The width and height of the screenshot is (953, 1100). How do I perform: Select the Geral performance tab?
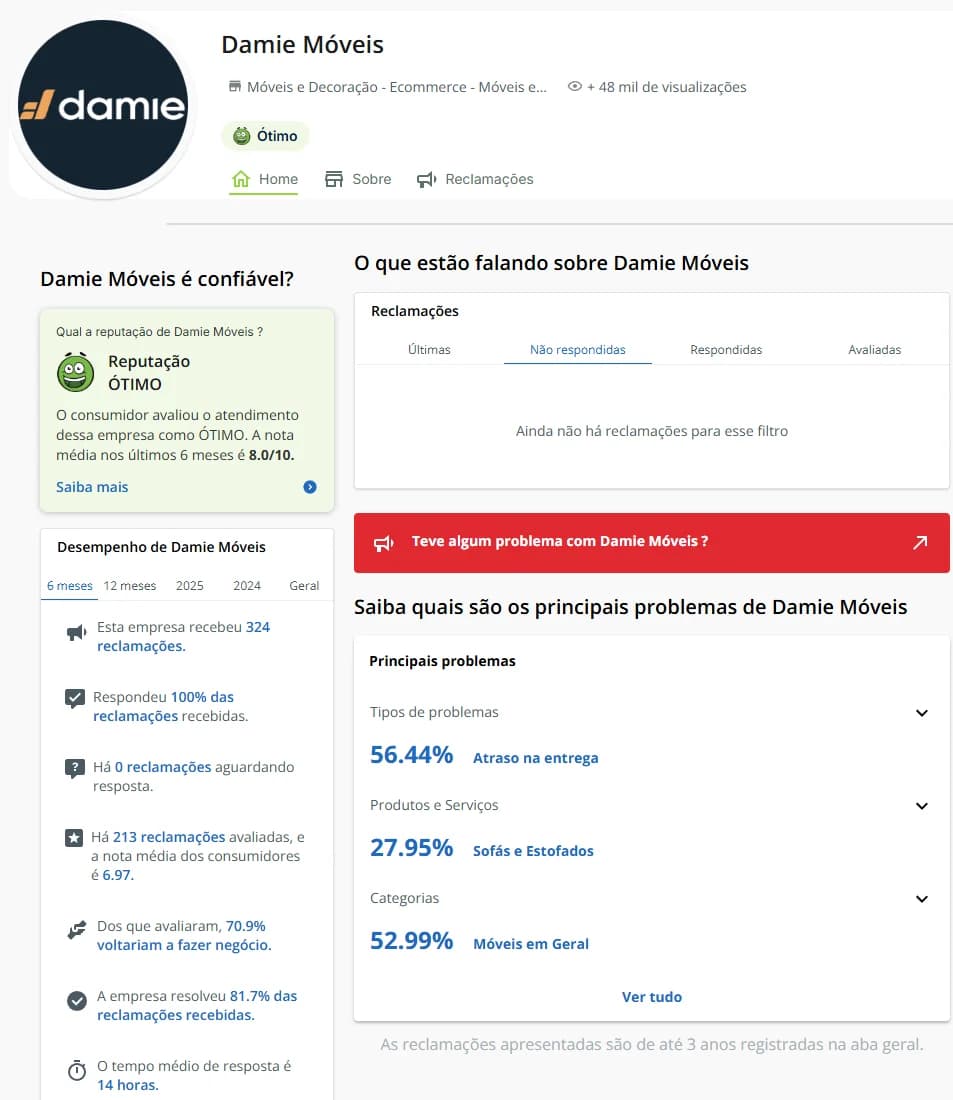pyautogui.click(x=304, y=586)
